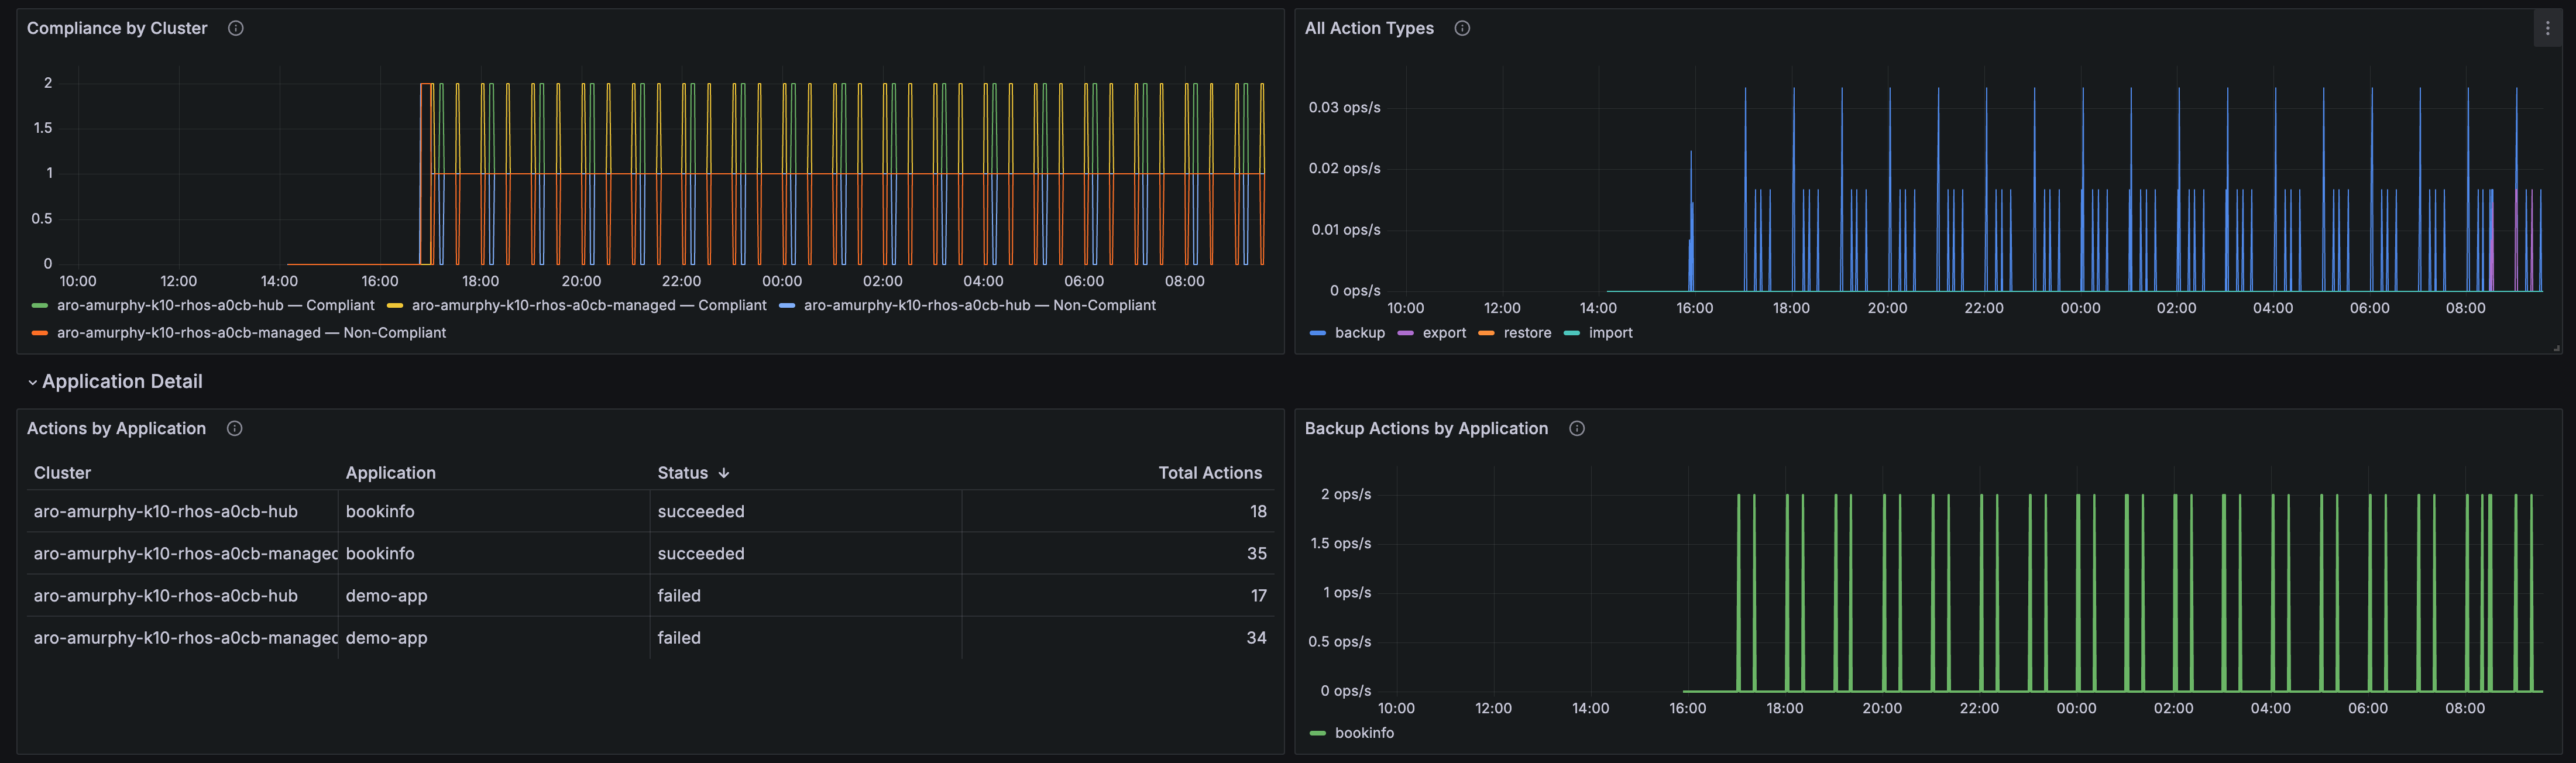The image size is (2576, 763).
Task: Sort table by Application column
Action: tap(390, 473)
